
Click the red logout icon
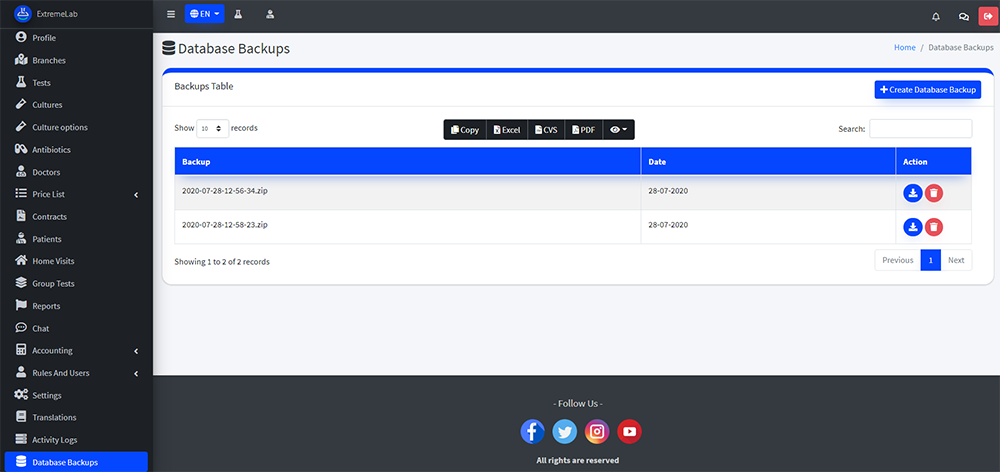point(988,16)
